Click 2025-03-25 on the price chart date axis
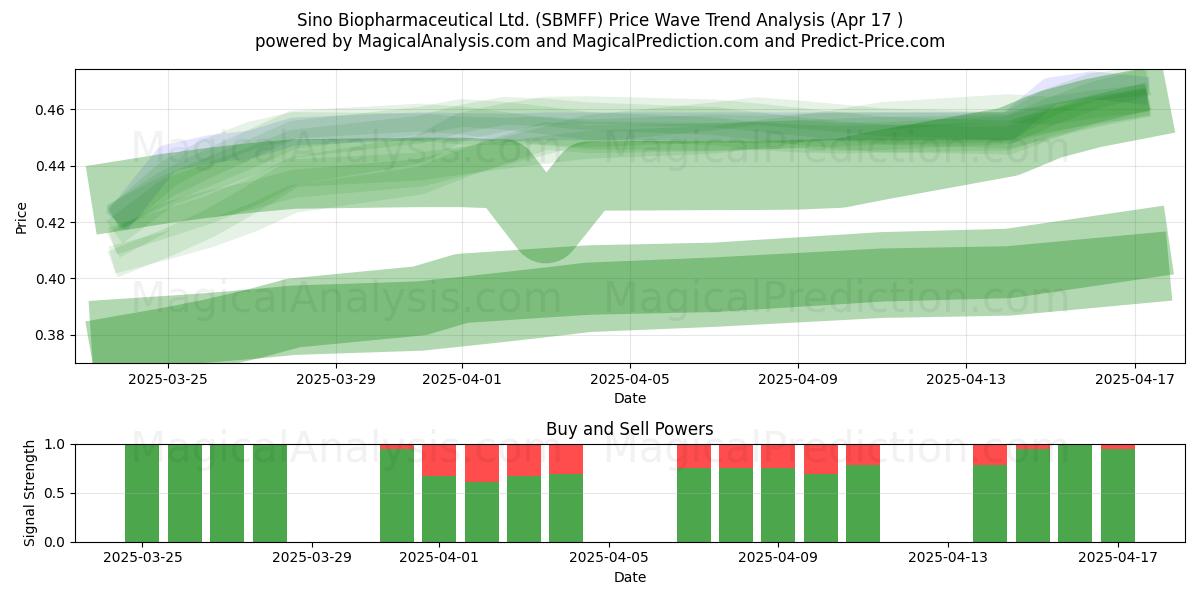 pos(168,379)
